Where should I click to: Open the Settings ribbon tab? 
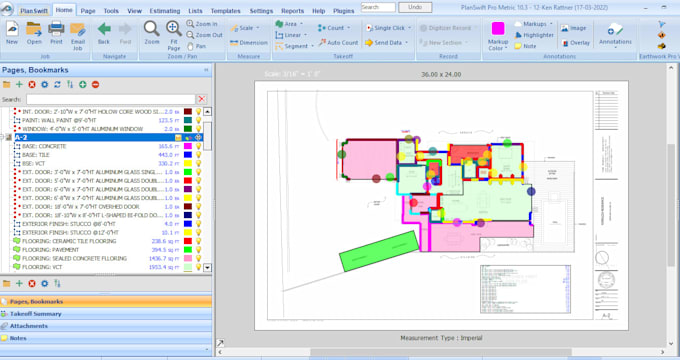coord(261,11)
